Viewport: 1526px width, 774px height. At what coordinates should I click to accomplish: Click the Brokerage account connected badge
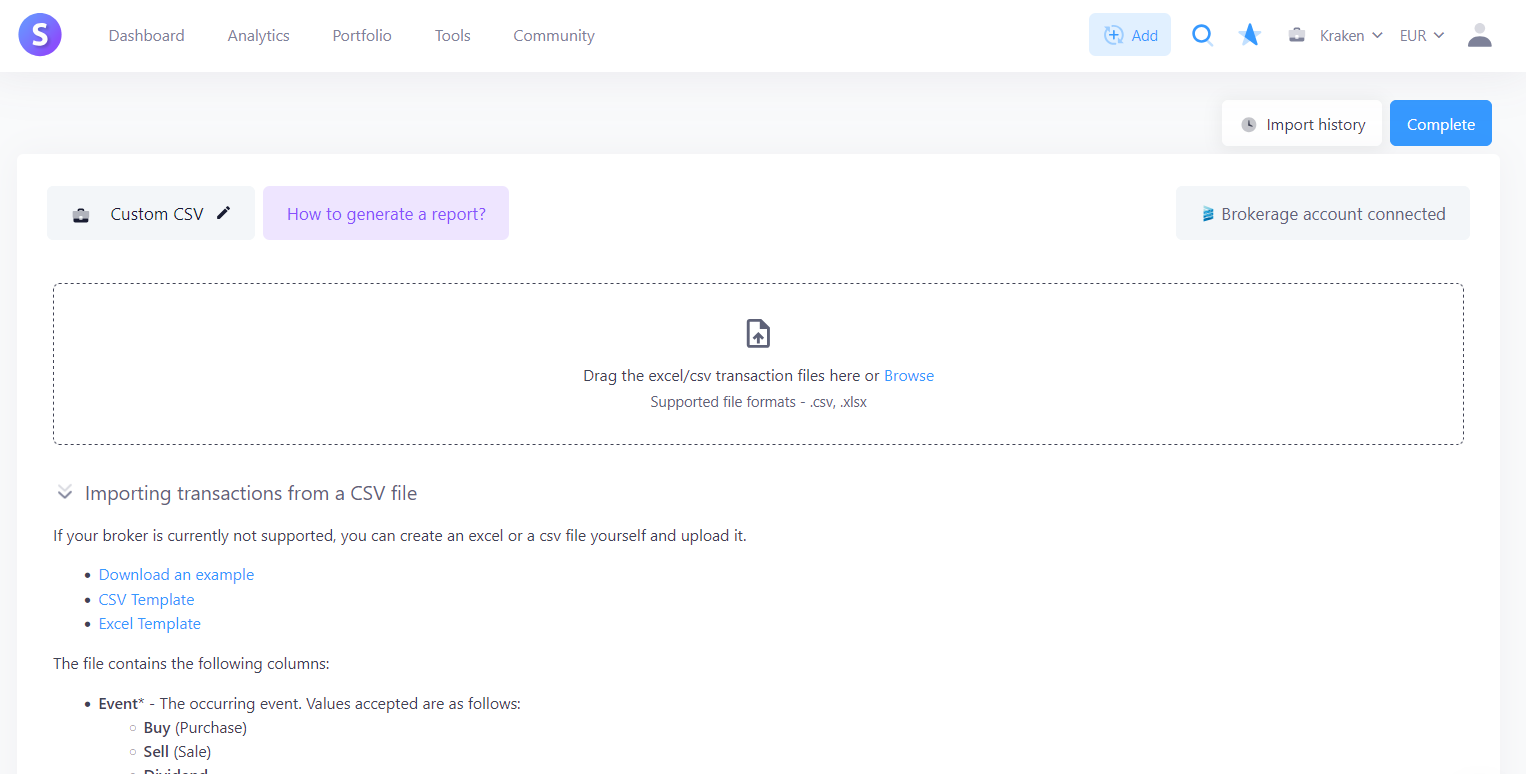[x=1322, y=214]
